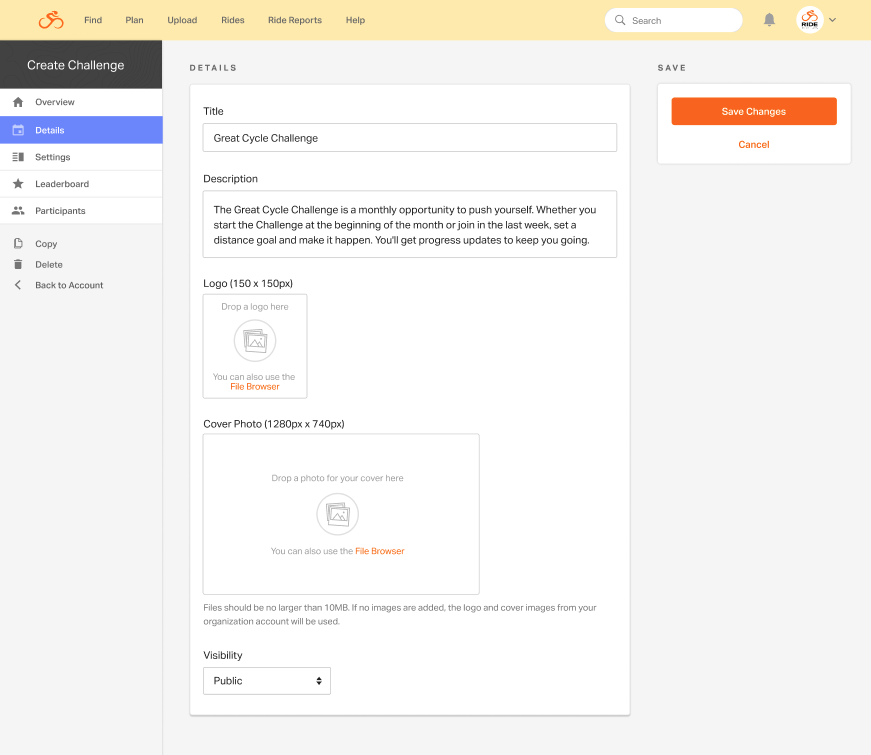Click the Title input field
The height and width of the screenshot is (755, 871).
[410, 138]
